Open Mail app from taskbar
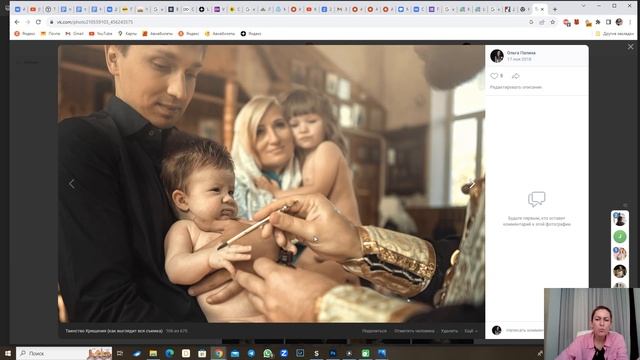This screenshot has height=360, width=640. coord(235,353)
